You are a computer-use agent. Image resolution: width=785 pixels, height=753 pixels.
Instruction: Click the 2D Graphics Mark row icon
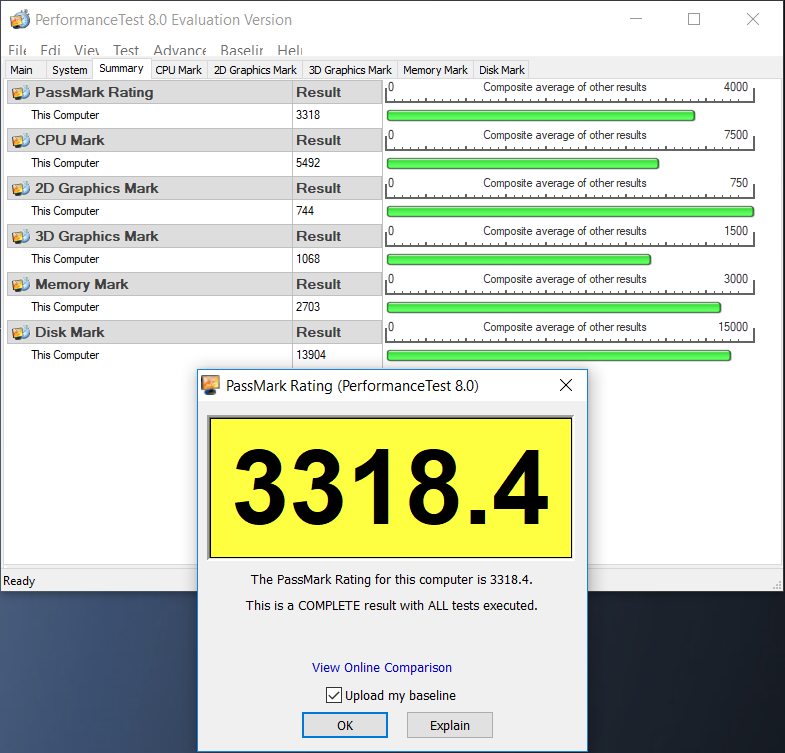pos(20,189)
